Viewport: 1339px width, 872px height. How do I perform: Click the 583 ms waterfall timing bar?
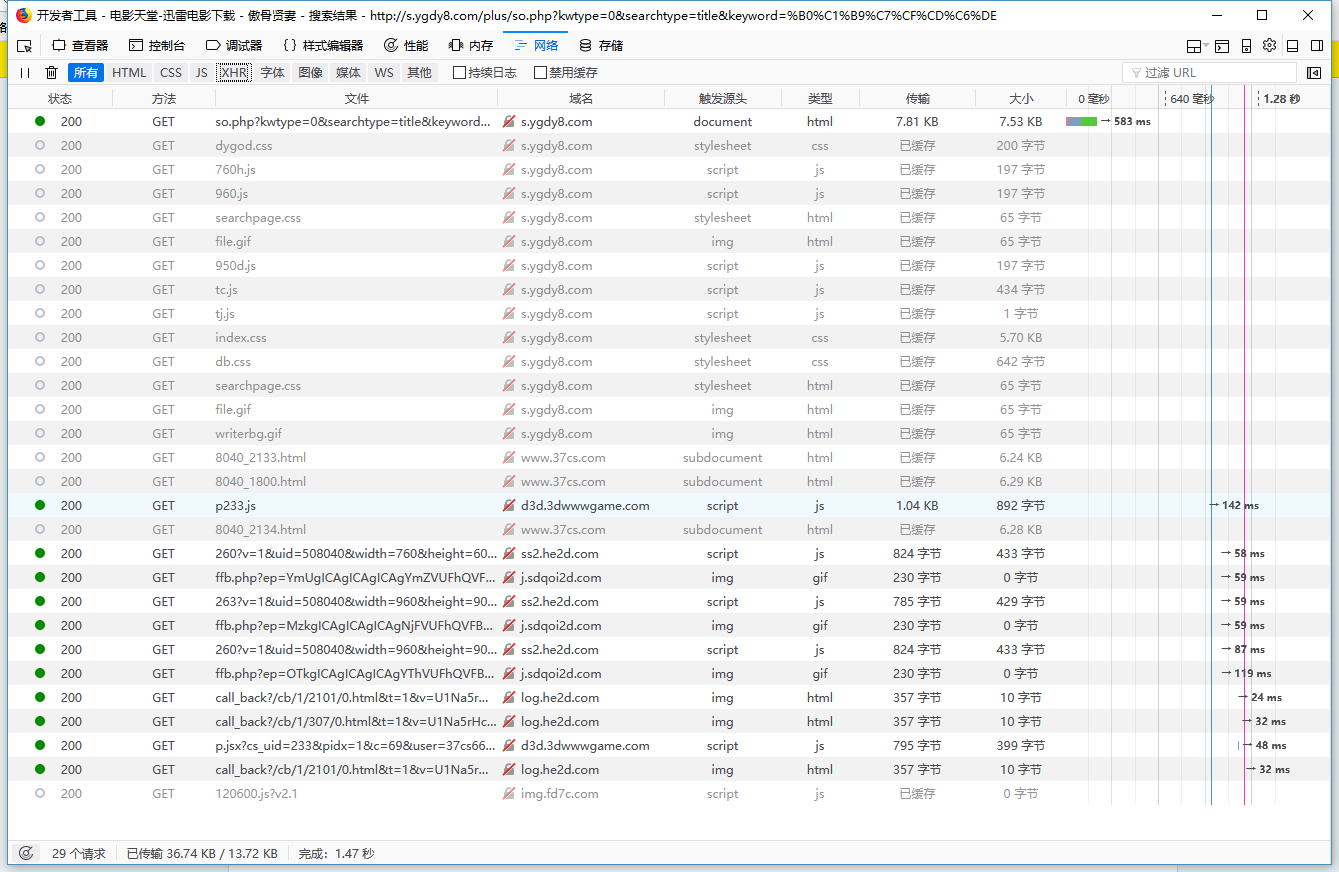tap(1082, 122)
